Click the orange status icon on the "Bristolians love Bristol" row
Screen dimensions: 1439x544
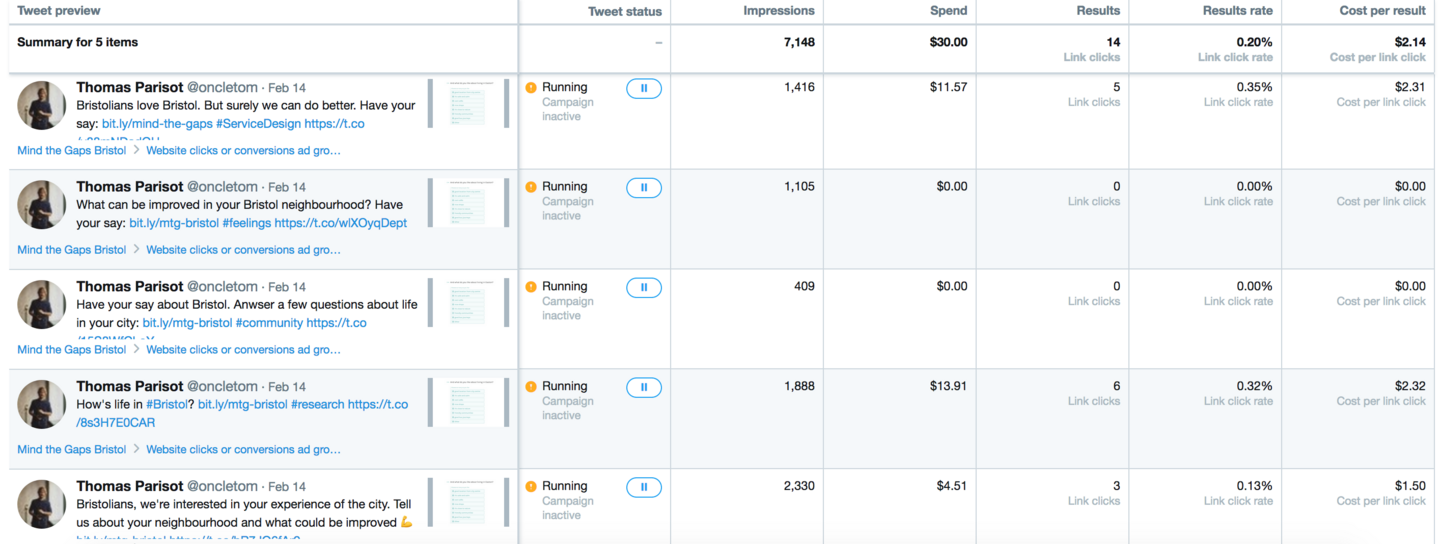click(x=531, y=88)
